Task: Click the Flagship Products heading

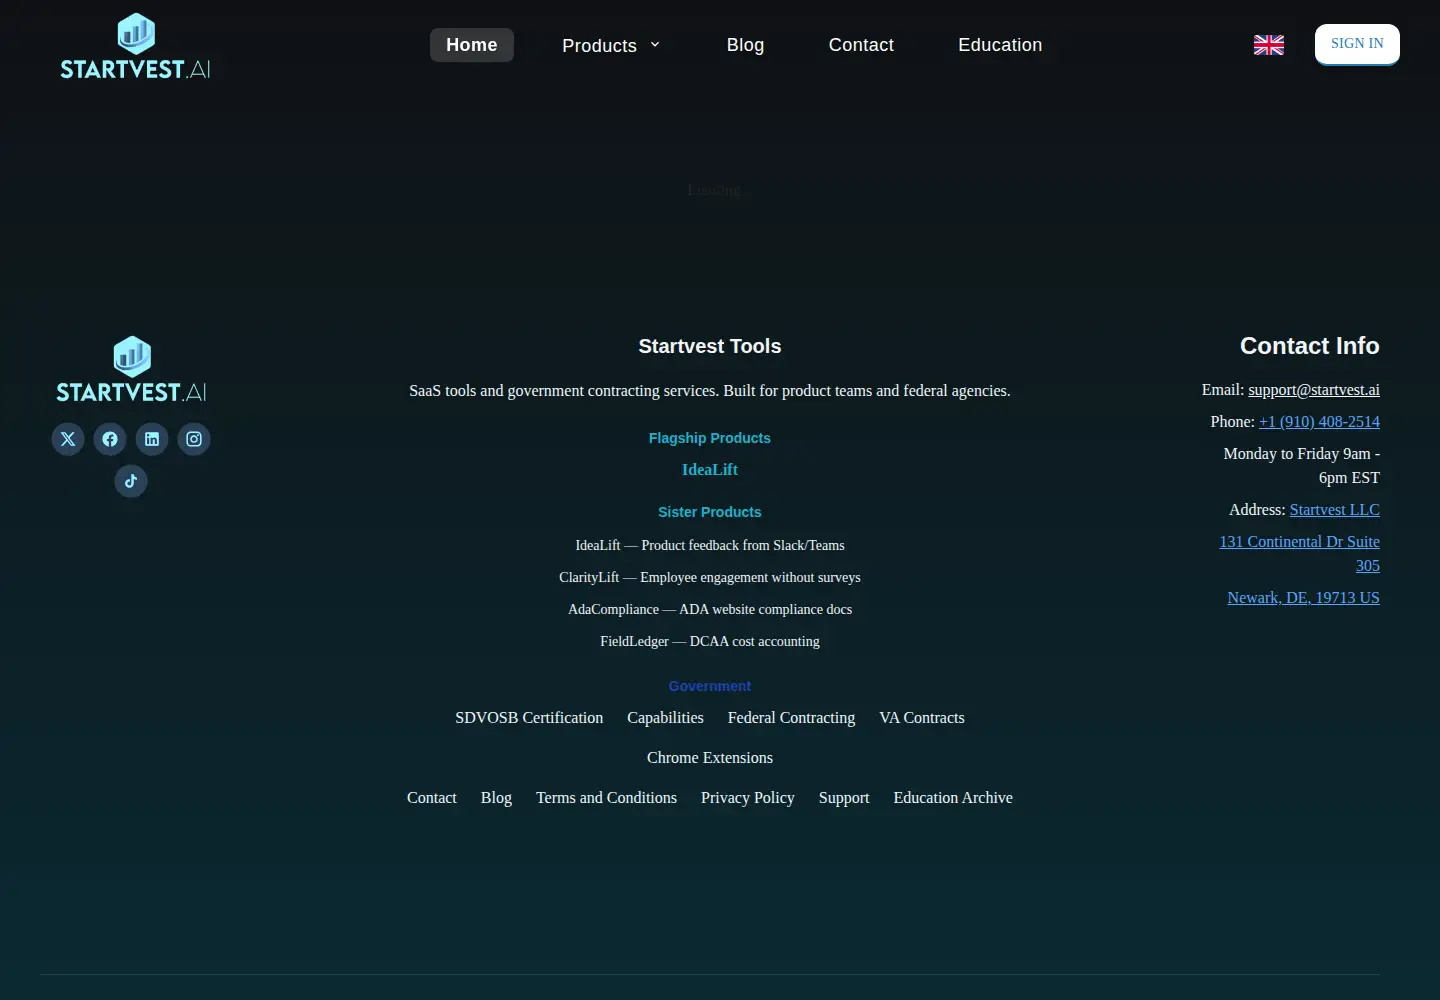Action: 710,438
